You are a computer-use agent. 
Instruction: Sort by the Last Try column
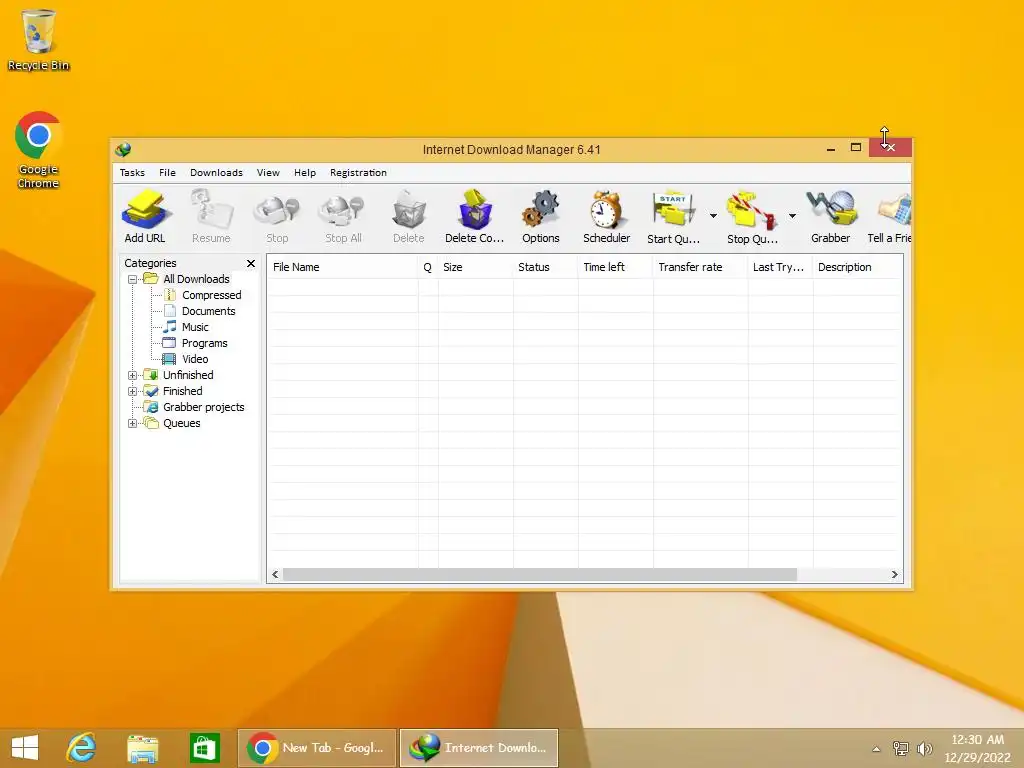click(780, 267)
